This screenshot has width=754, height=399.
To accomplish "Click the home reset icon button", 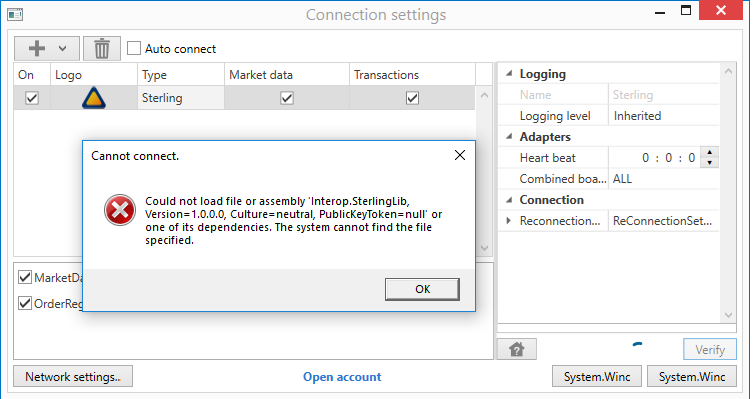I will (x=516, y=349).
